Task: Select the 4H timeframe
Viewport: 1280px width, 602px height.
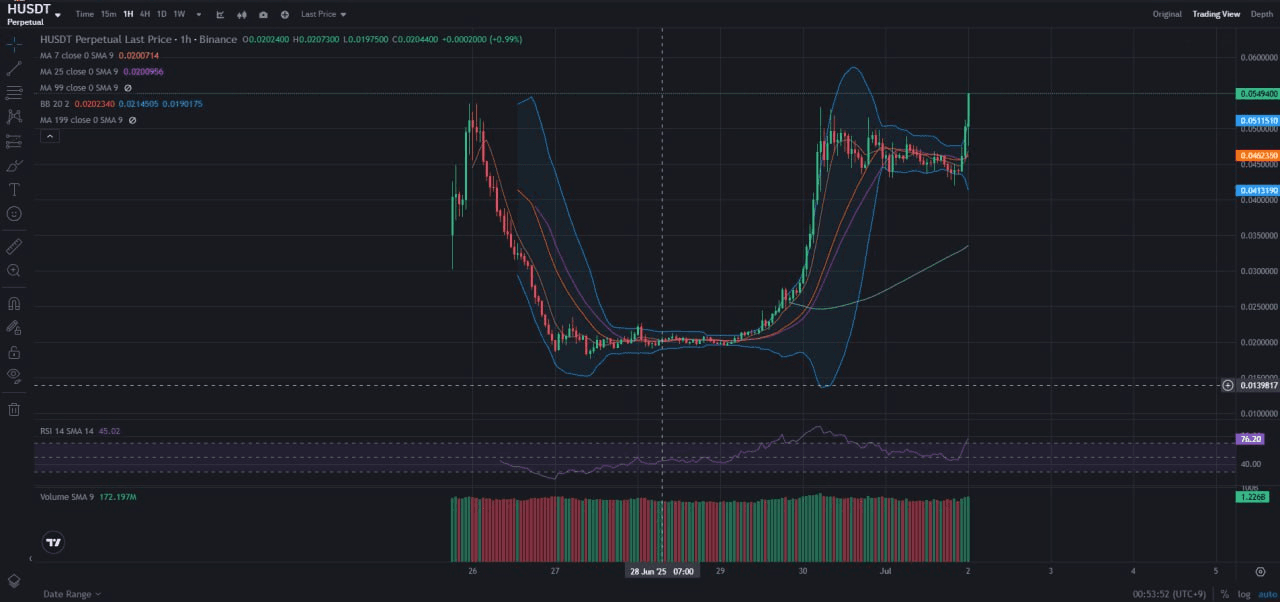Action: [145, 14]
